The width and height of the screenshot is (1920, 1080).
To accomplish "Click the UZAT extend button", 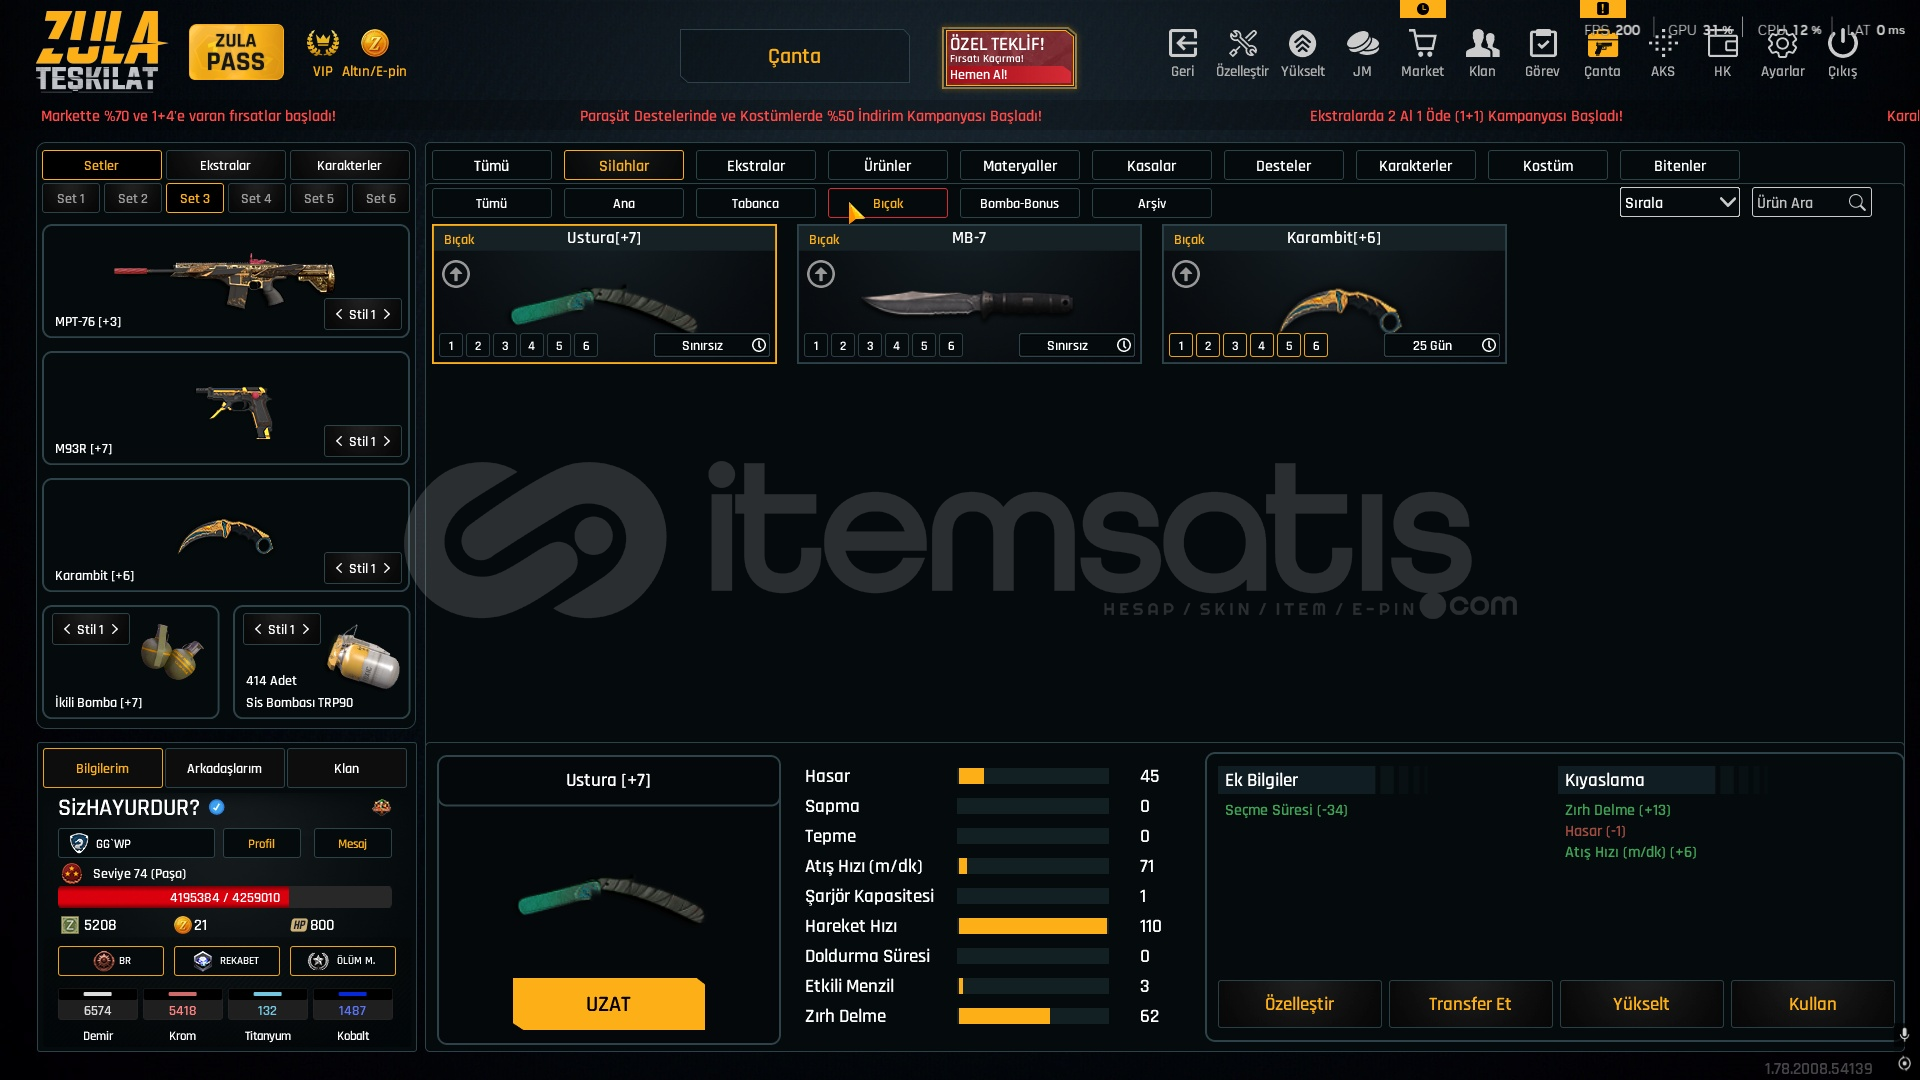I will 608,1004.
